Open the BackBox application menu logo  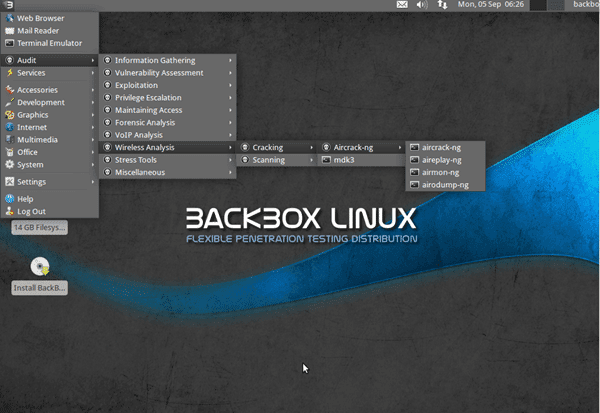tap(8, 5)
